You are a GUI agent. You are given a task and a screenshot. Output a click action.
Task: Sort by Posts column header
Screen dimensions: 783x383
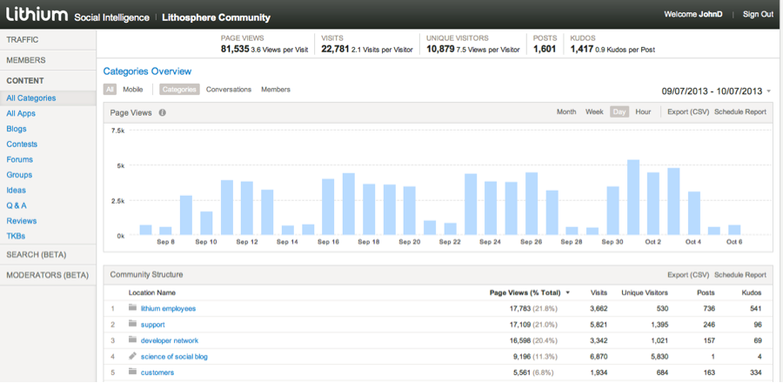(x=706, y=293)
